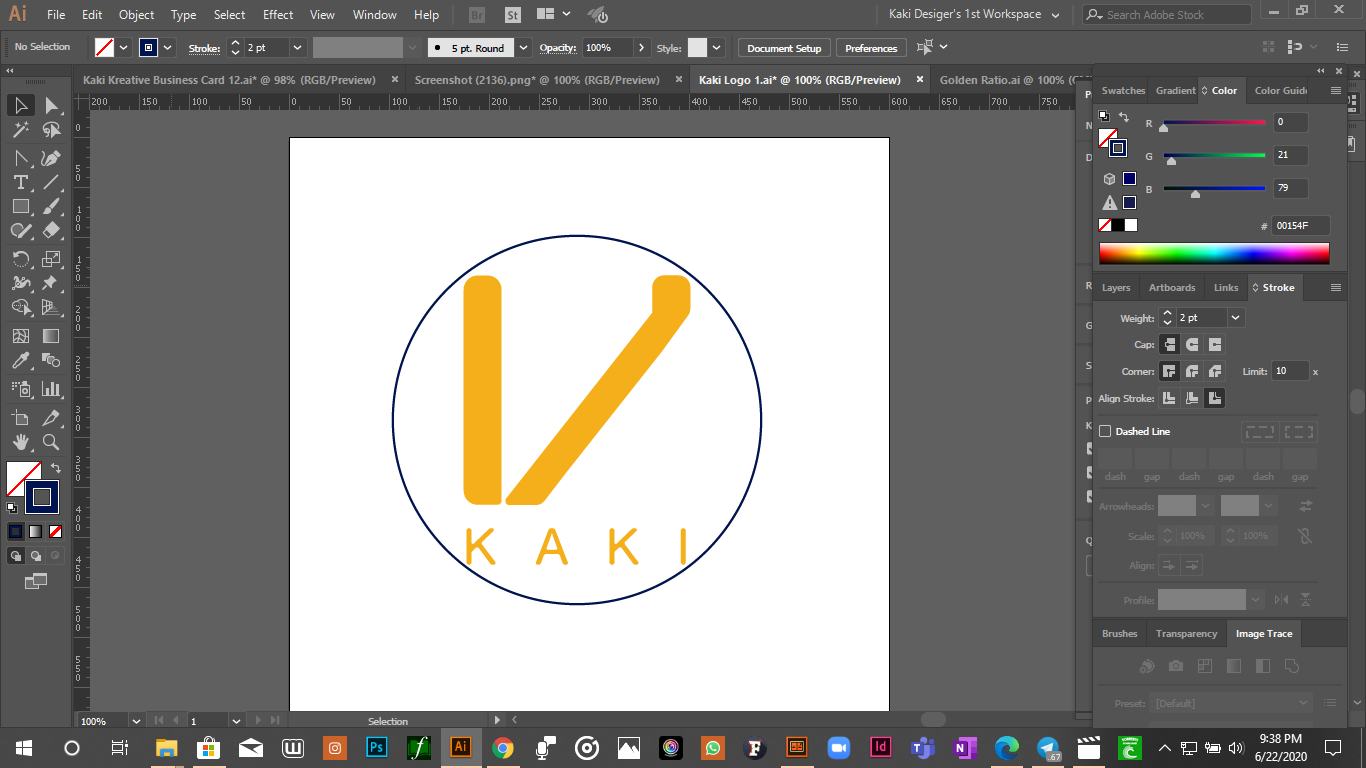
Task: Switch to Kaki Kreative Business Card 12.ai tab
Action: (229, 80)
